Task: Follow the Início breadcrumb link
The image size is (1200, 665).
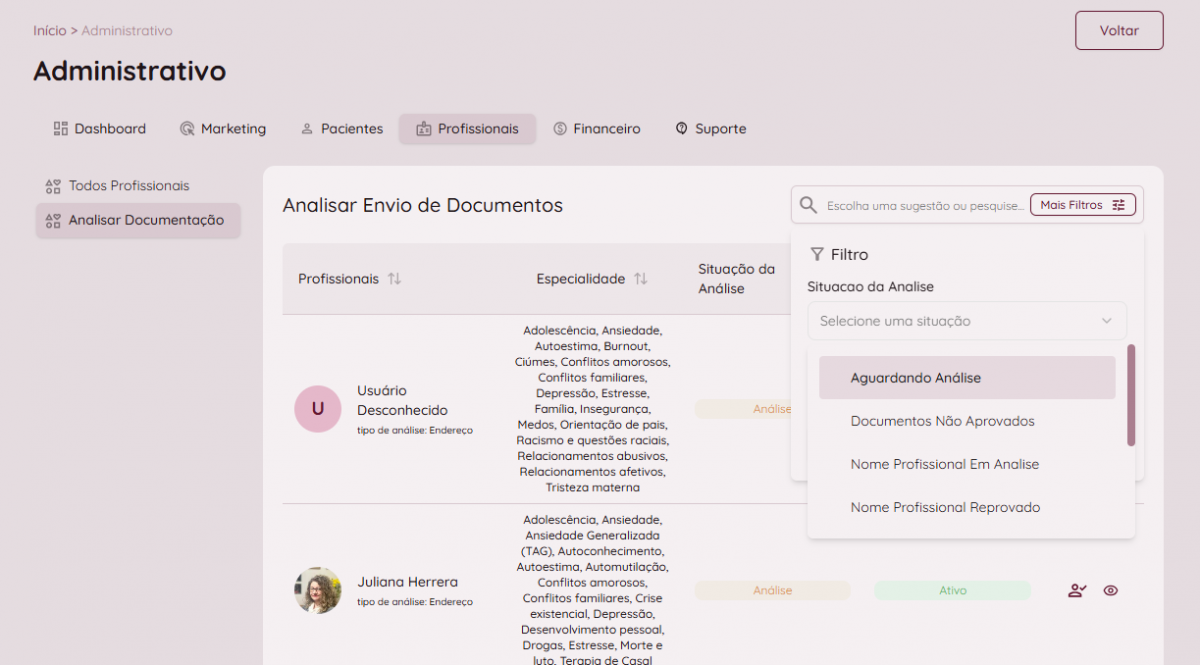Action: (x=49, y=31)
